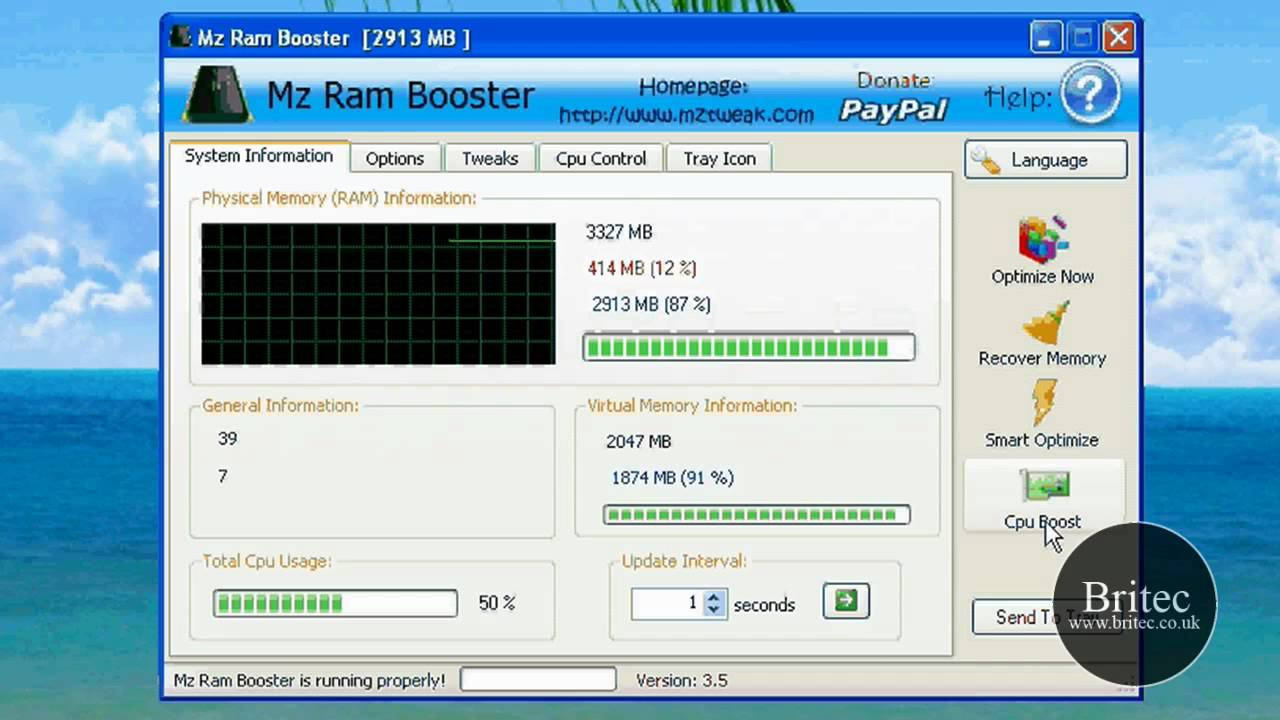The height and width of the screenshot is (720, 1280).
Task: Click the '414 MB (12 %)' used value
Action: pyautogui.click(x=642, y=268)
